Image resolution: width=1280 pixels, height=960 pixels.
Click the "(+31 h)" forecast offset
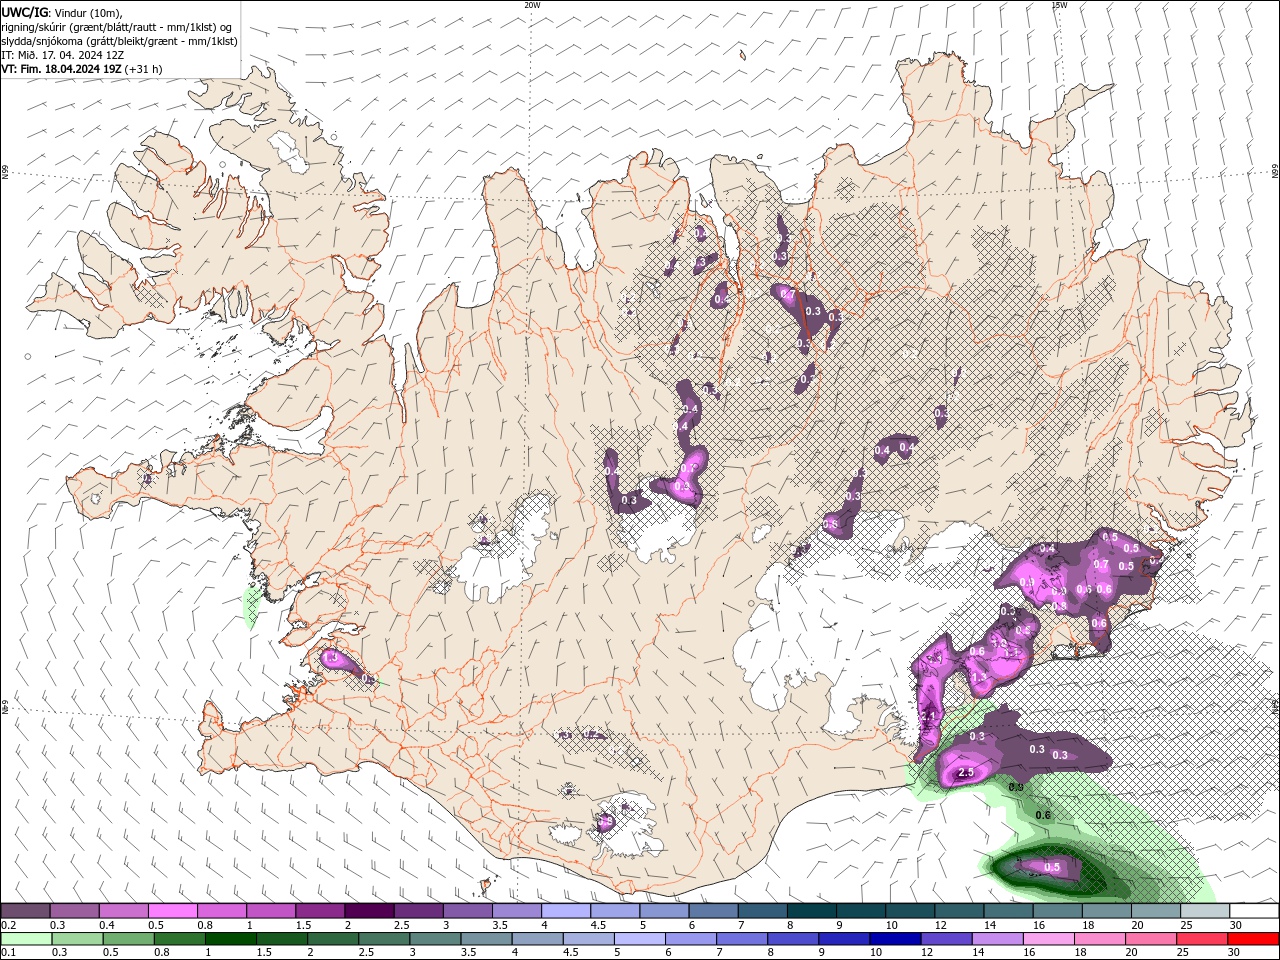pyautogui.click(x=143, y=69)
